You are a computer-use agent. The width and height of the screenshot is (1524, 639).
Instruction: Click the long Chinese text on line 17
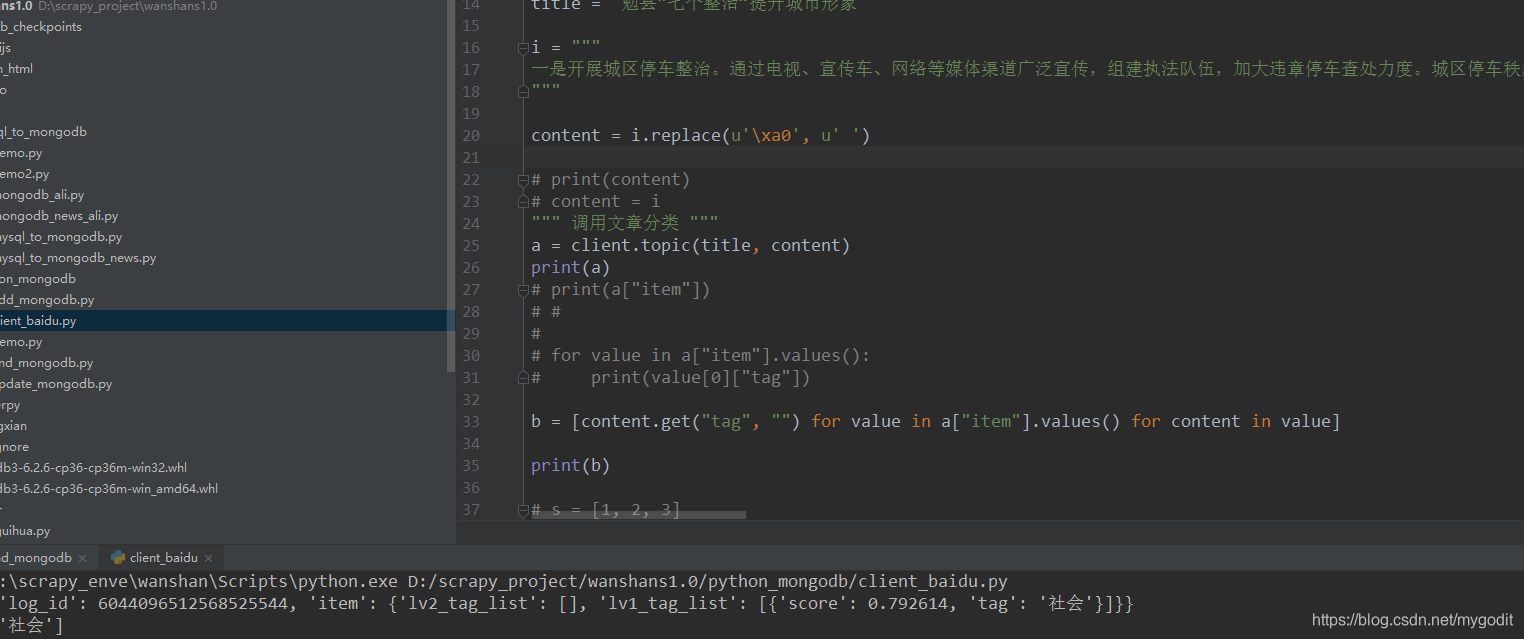click(1027, 70)
